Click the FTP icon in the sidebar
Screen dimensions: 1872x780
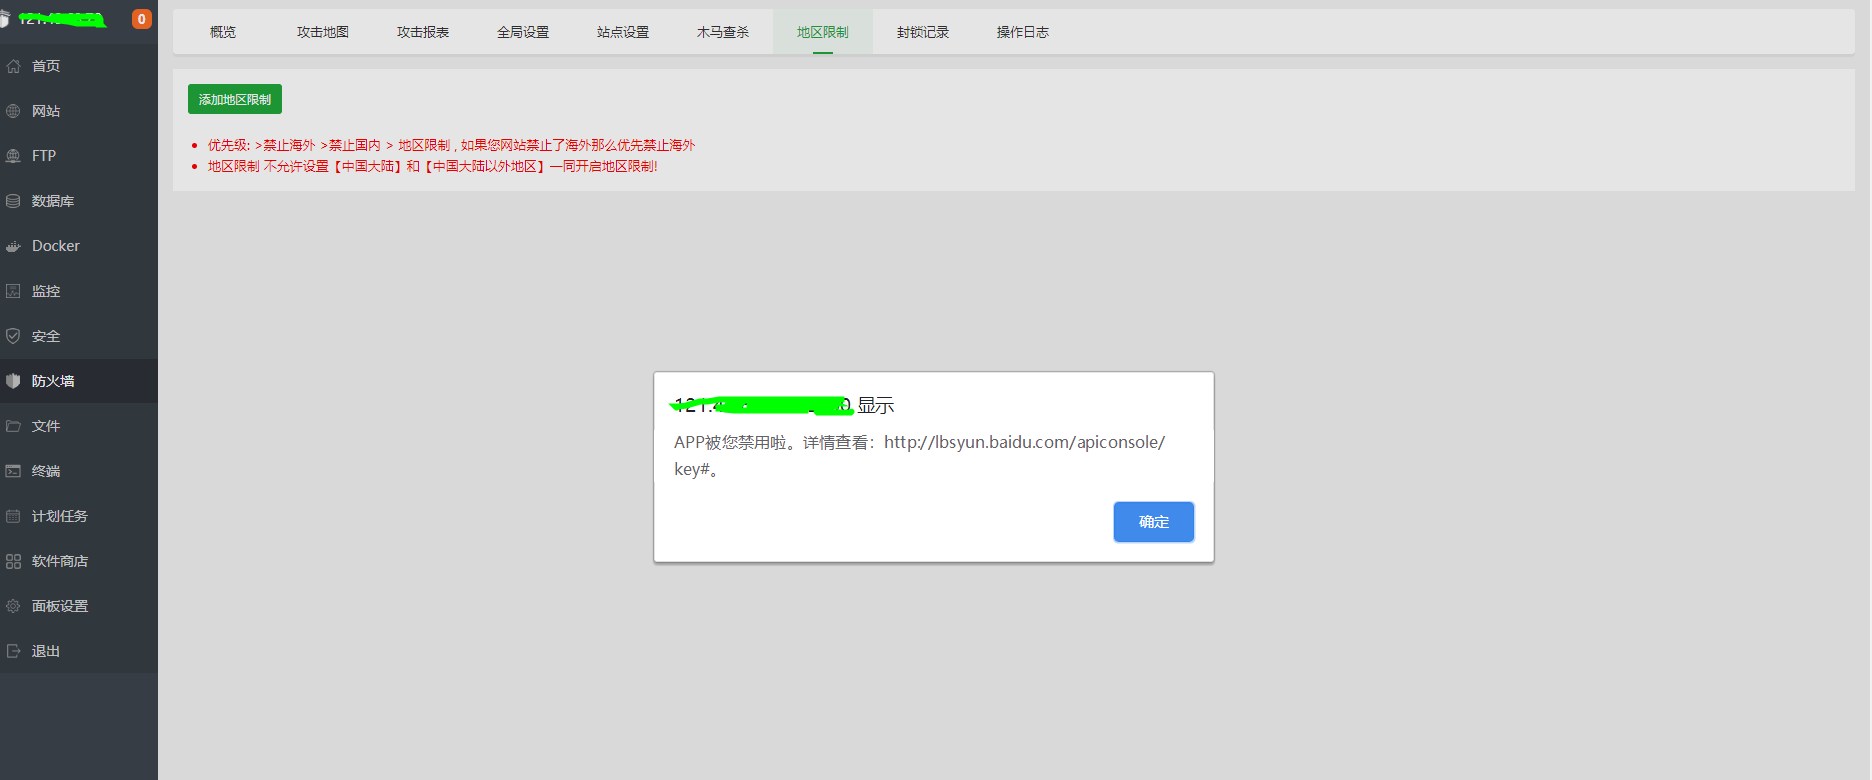click(x=13, y=156)
